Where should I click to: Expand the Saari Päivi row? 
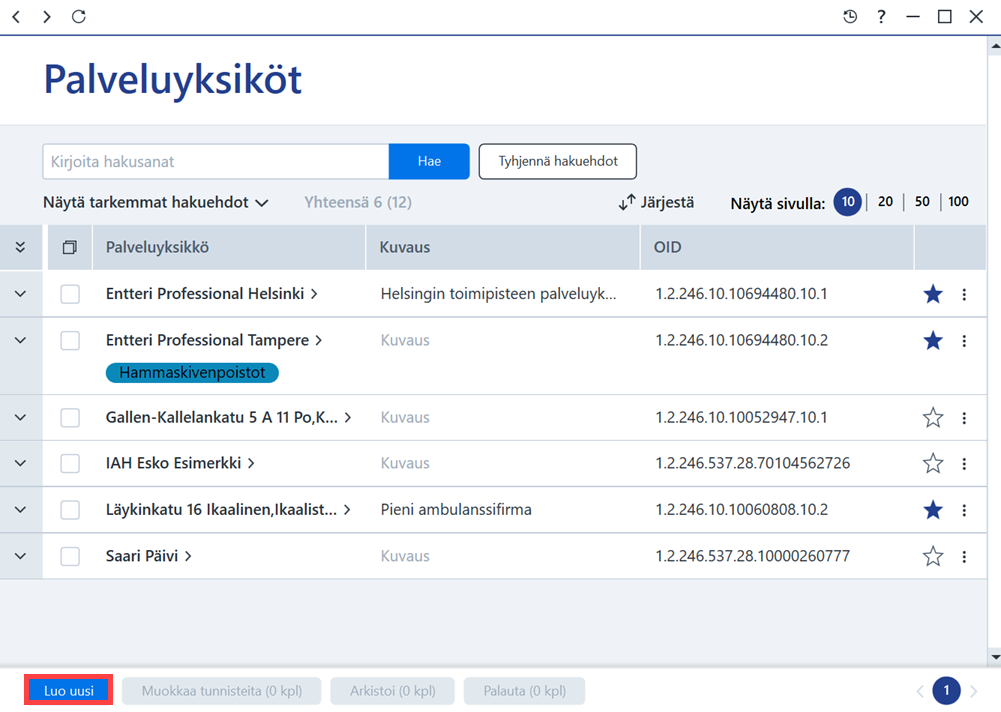point(20,556)
